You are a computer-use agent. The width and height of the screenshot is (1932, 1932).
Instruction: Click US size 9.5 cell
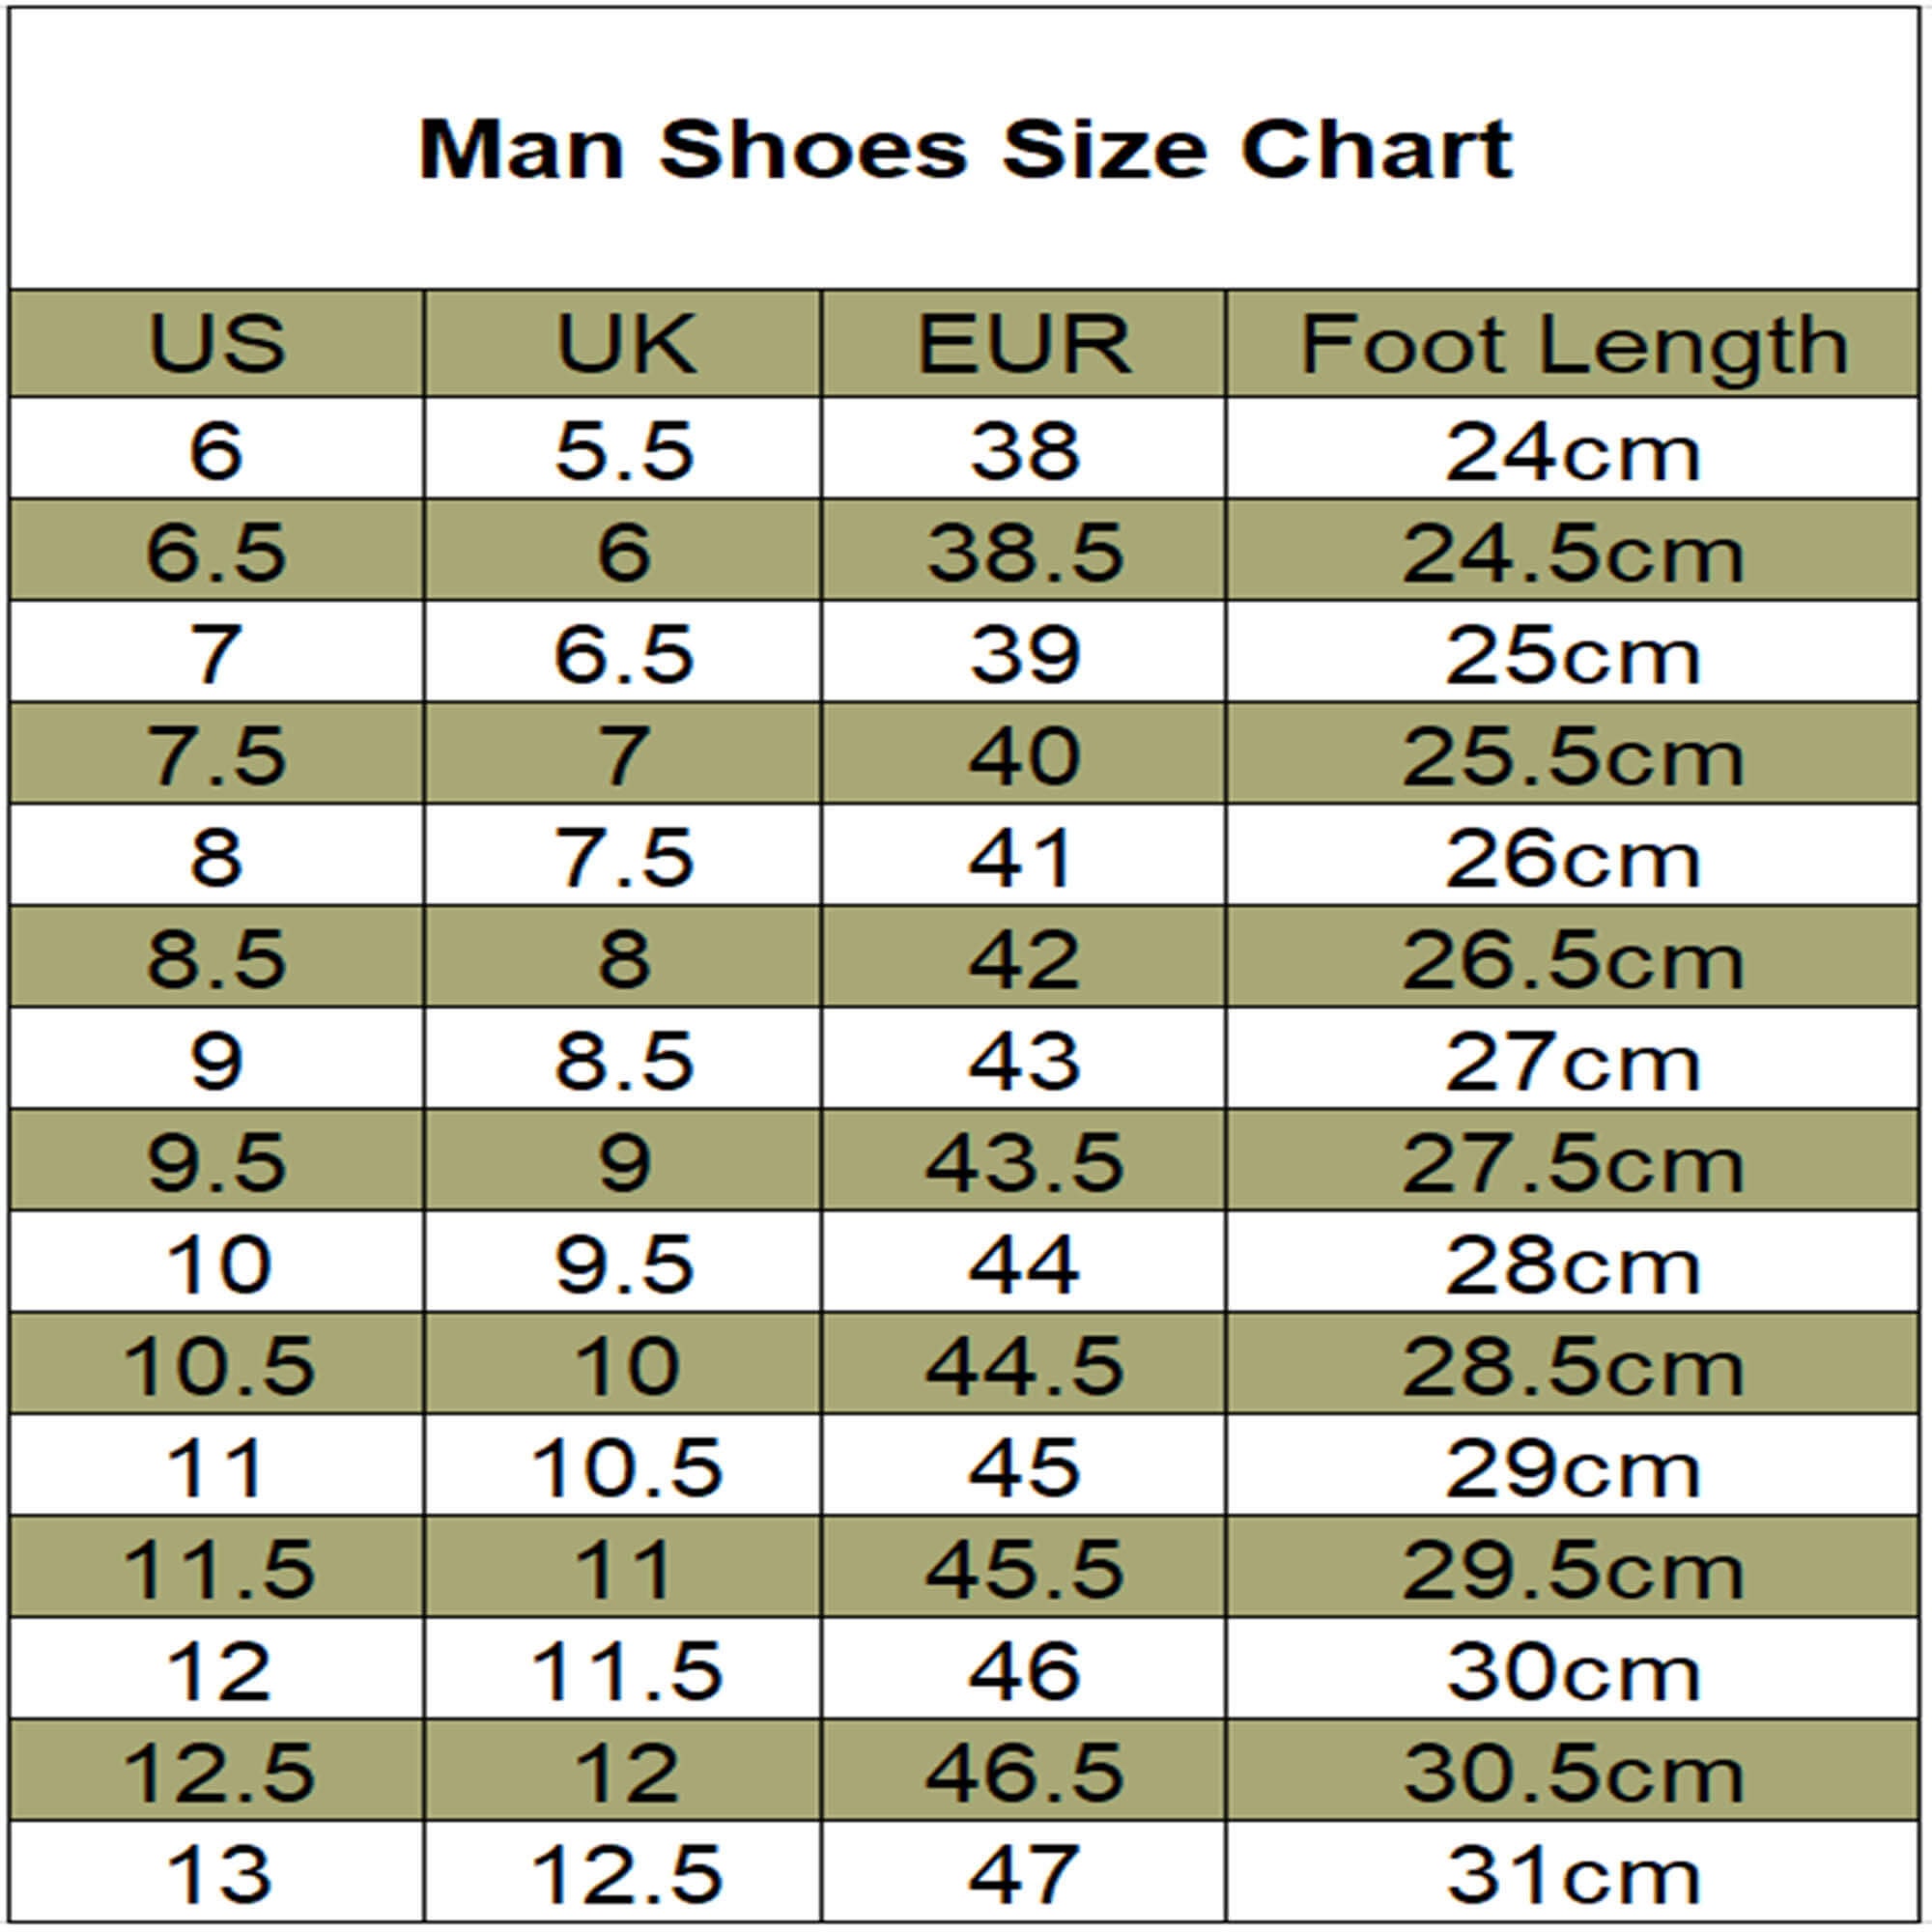(217, 1161)
